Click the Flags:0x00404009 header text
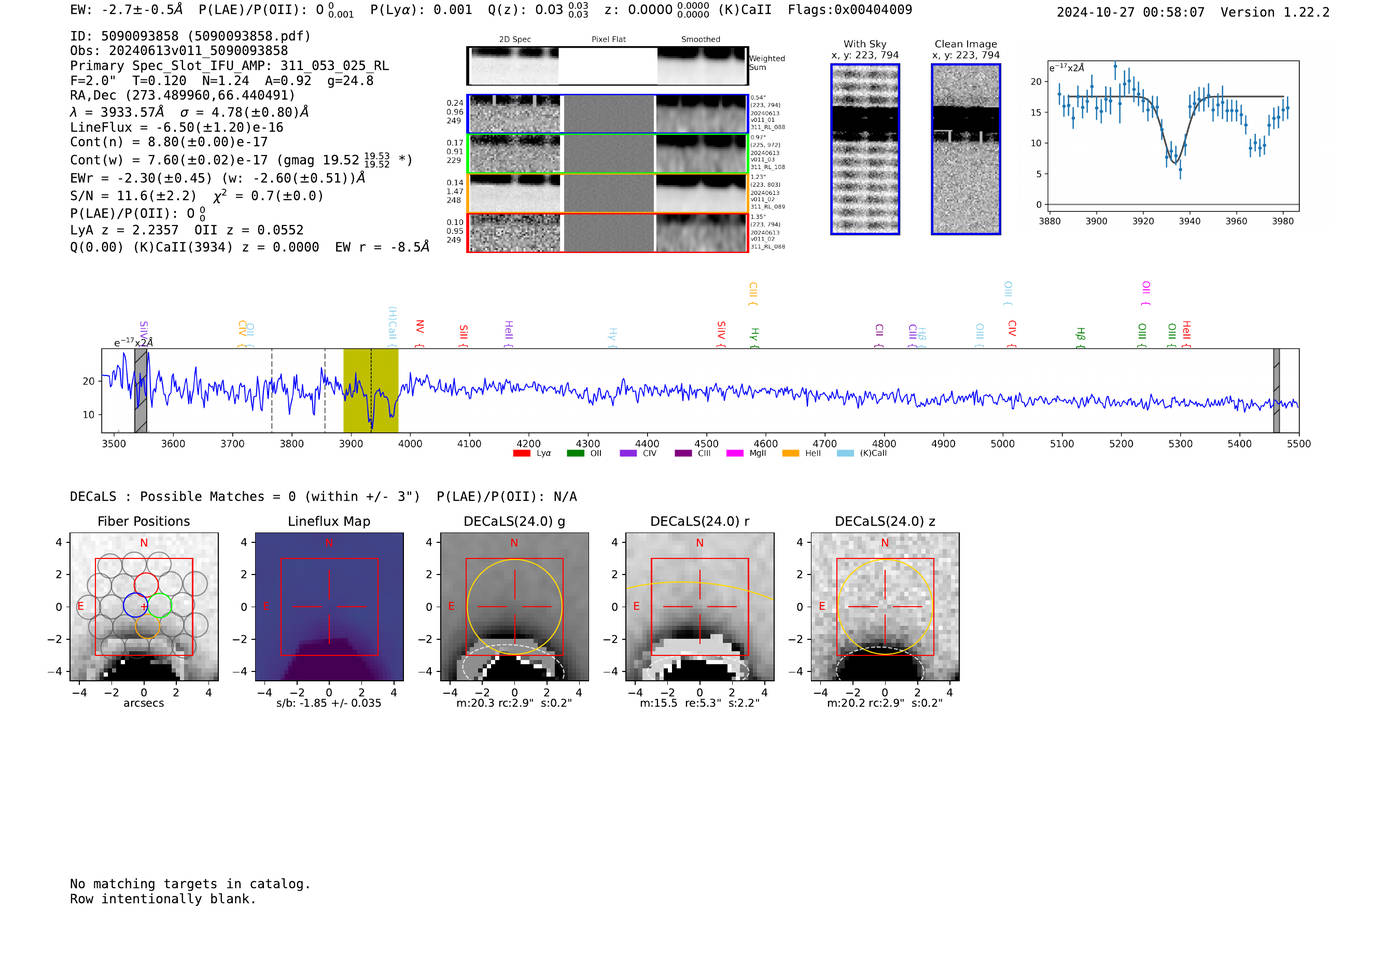 (850, 10)
